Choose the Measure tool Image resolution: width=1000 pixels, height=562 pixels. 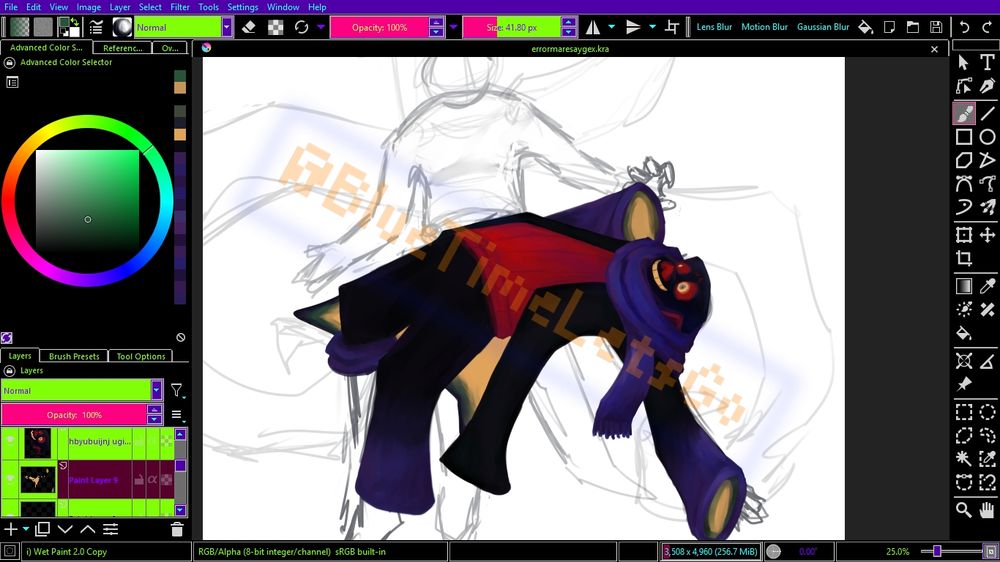987,361
